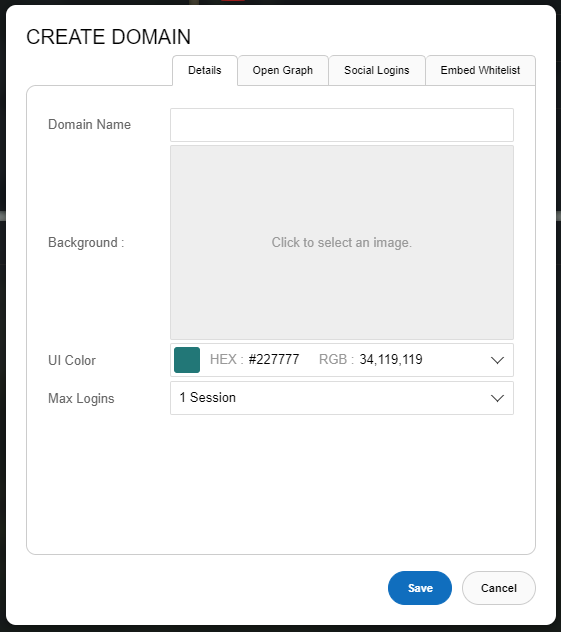Expand the UI Color picker chevron
The width and height of the screenshot is (561, 632).
497,360
